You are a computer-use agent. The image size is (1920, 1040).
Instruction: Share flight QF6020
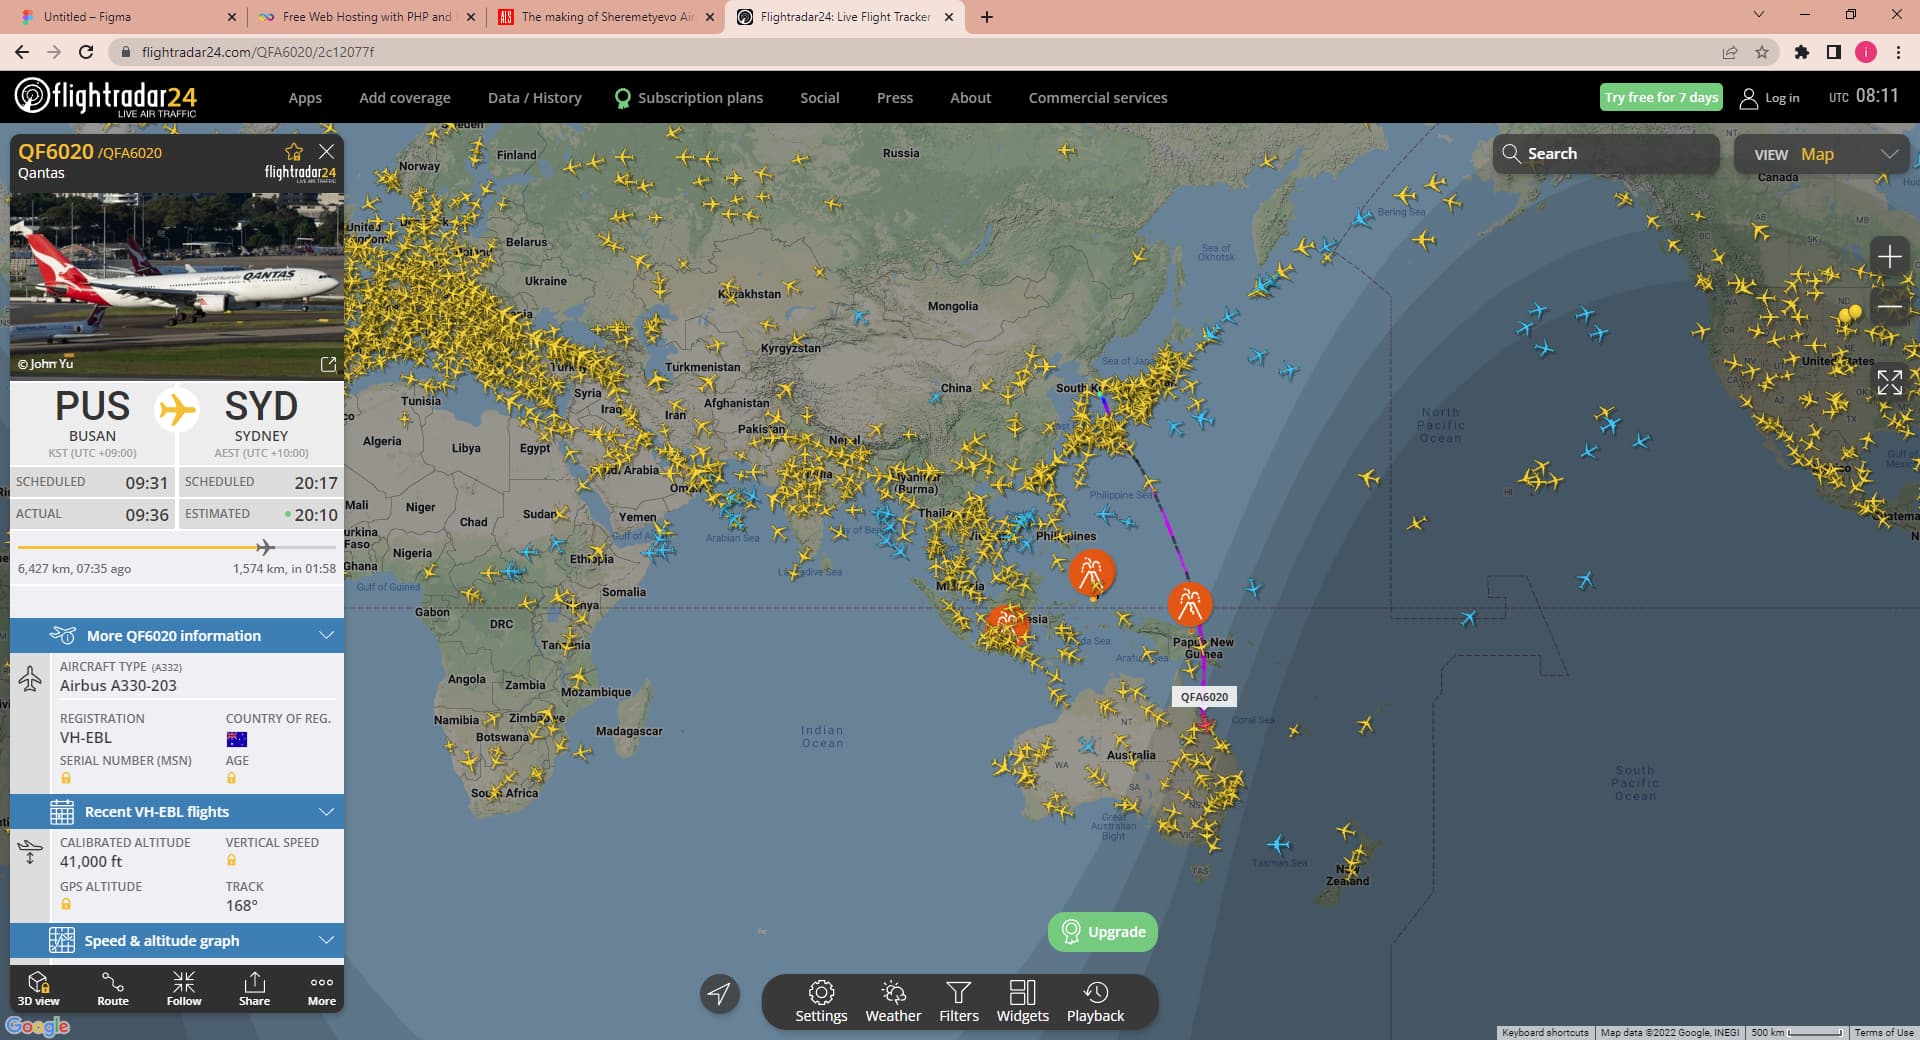point(254,988)
